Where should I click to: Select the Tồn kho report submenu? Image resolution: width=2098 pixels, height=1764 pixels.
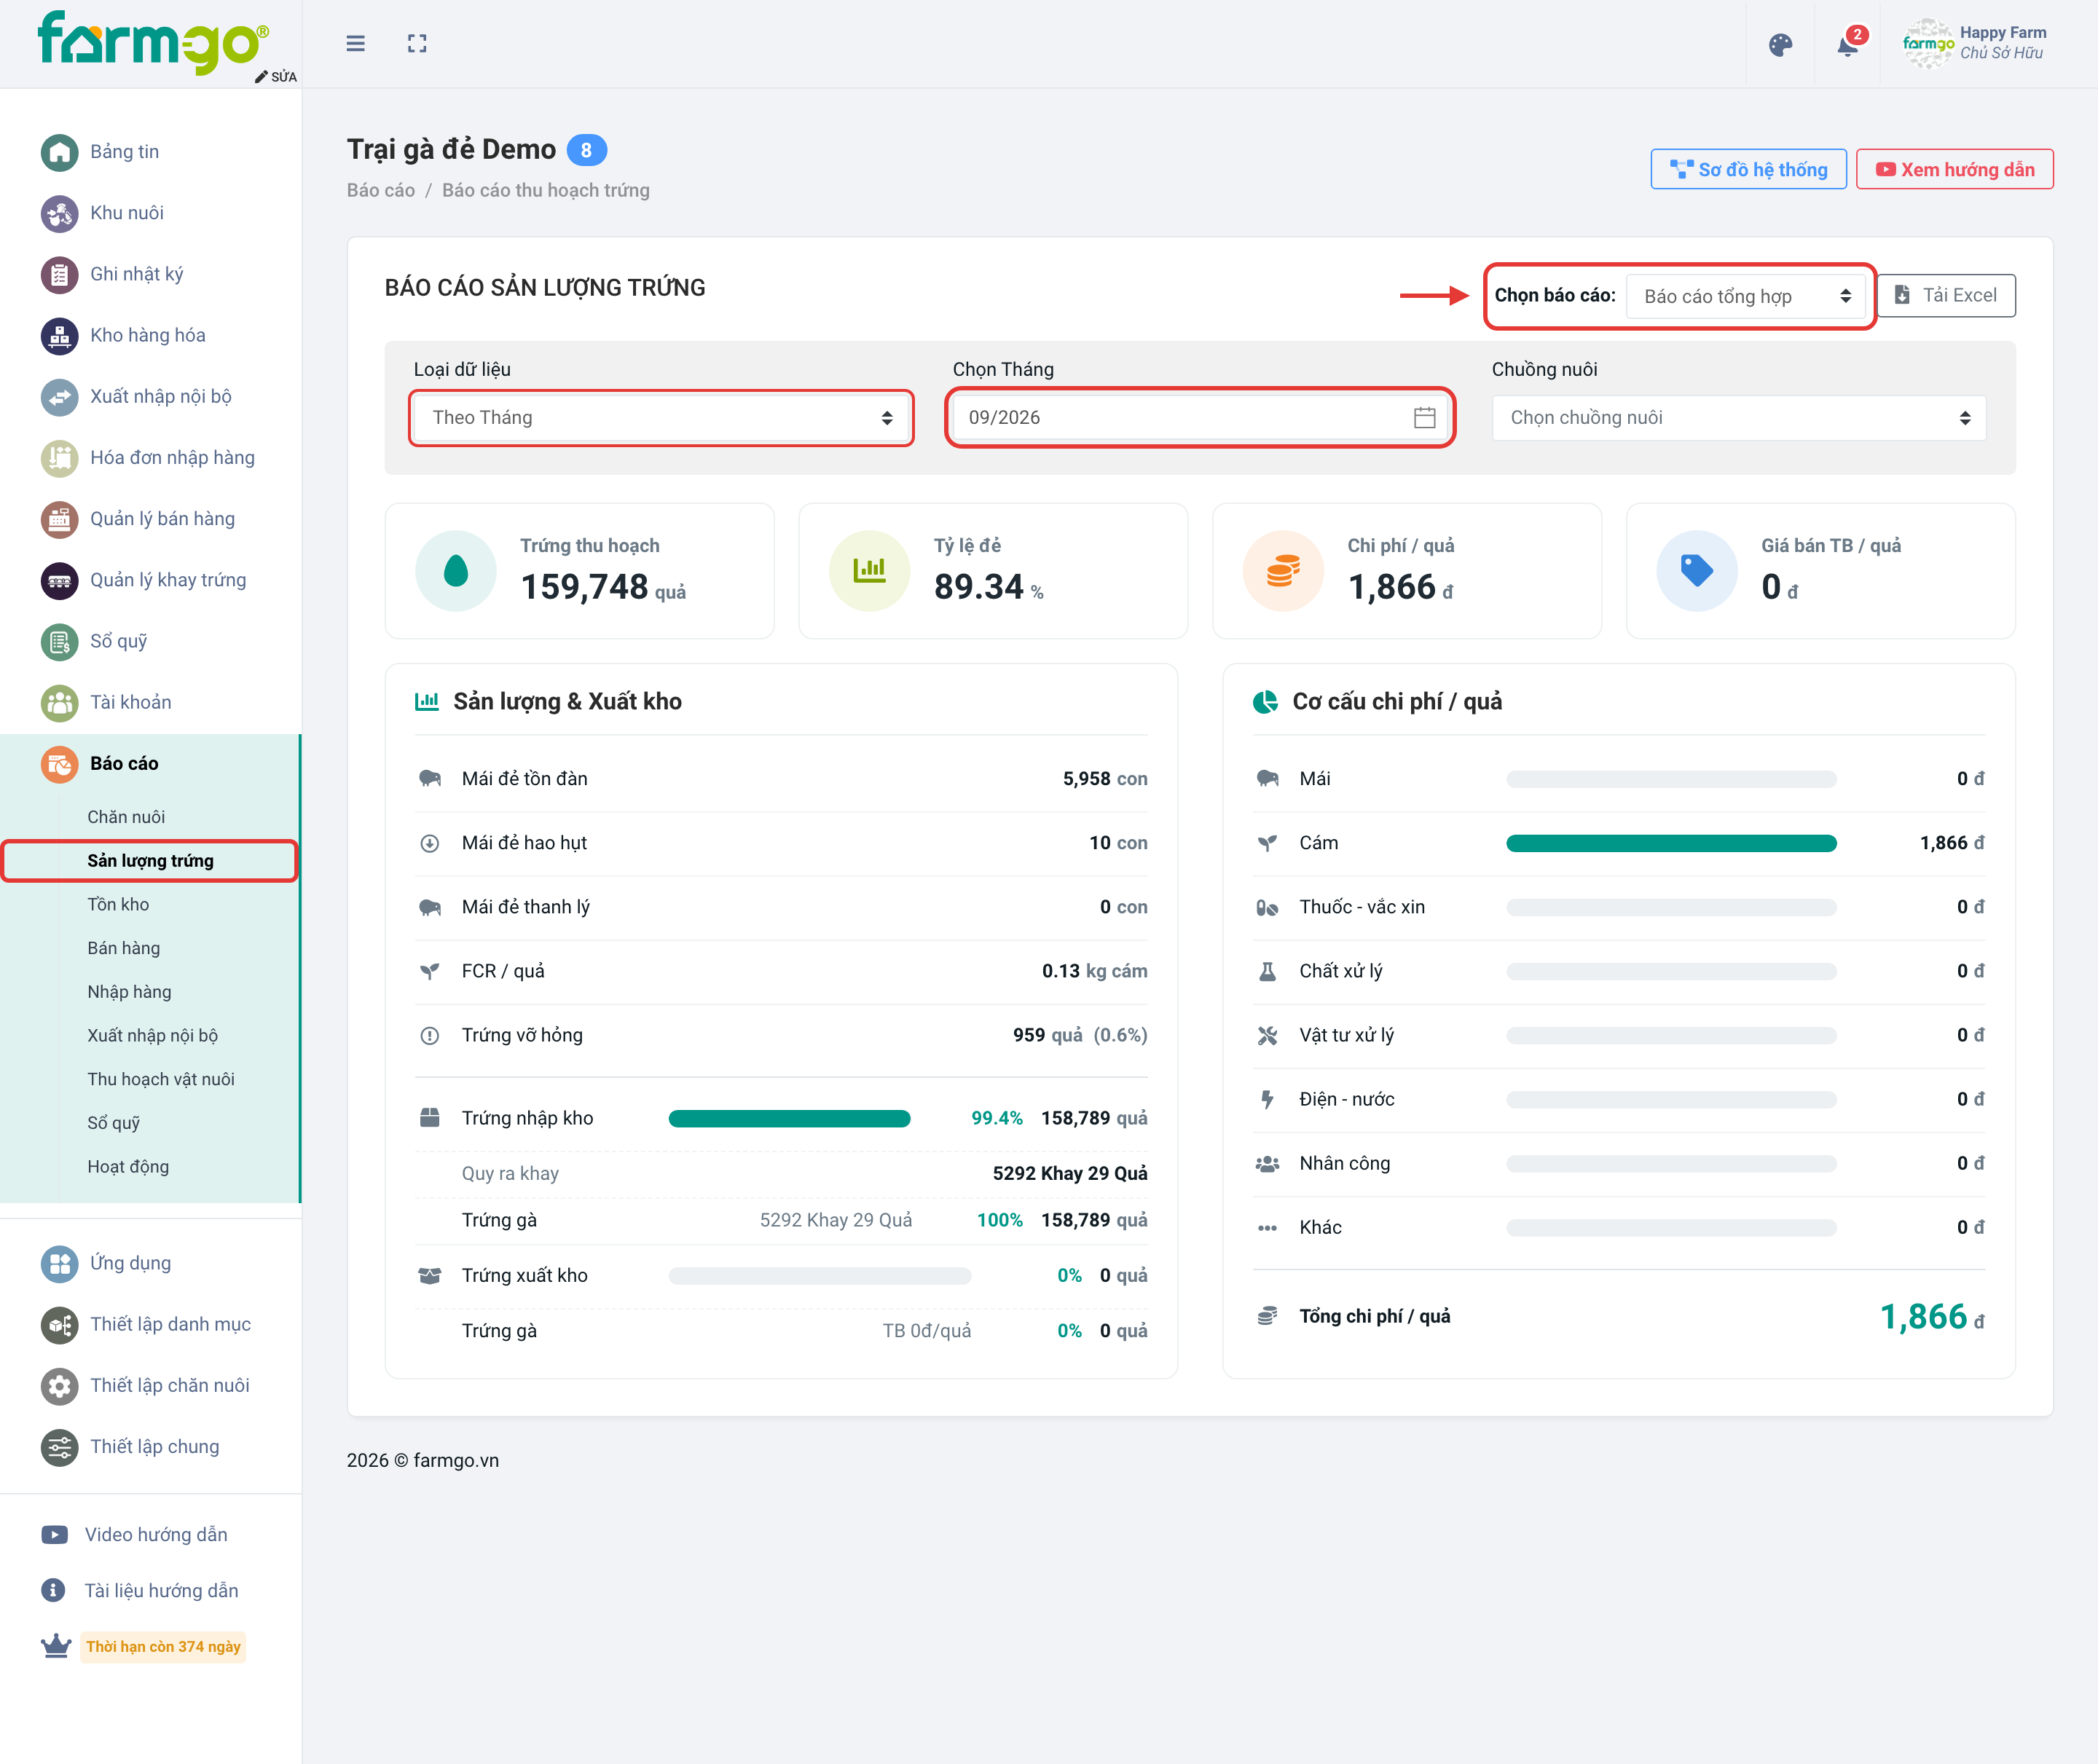coord(118,904)
